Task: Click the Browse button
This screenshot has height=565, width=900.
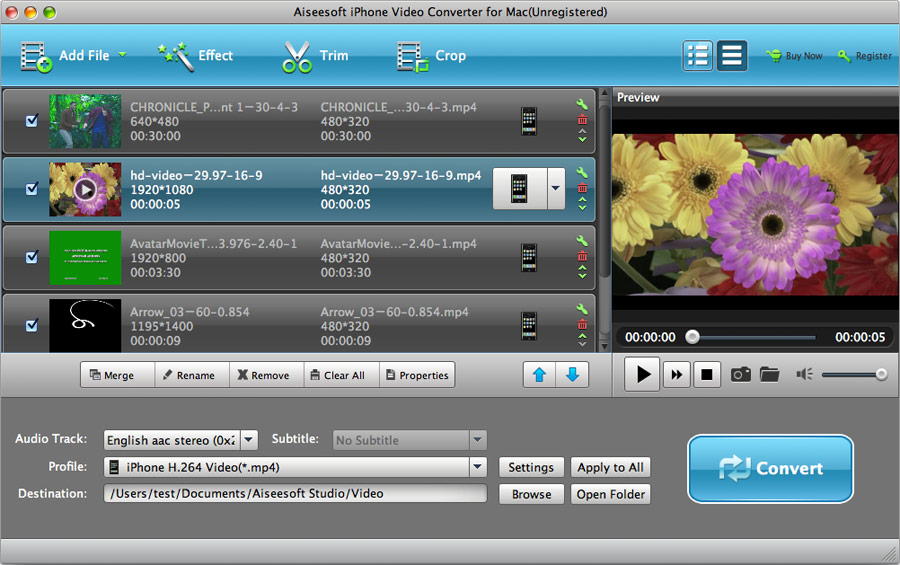Action: (531, 494)
